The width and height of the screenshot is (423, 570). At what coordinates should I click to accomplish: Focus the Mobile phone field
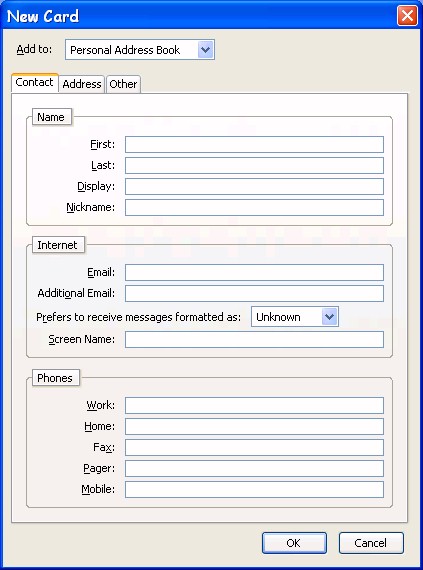click(254, 489)
